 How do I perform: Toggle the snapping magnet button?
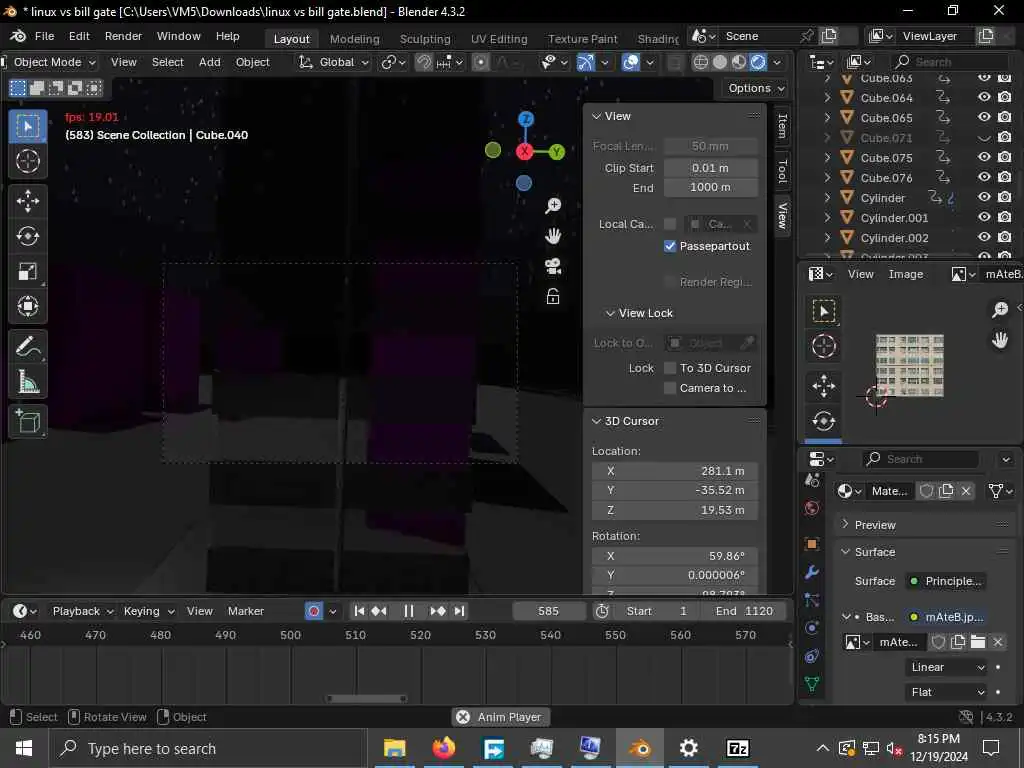point(424,62)
